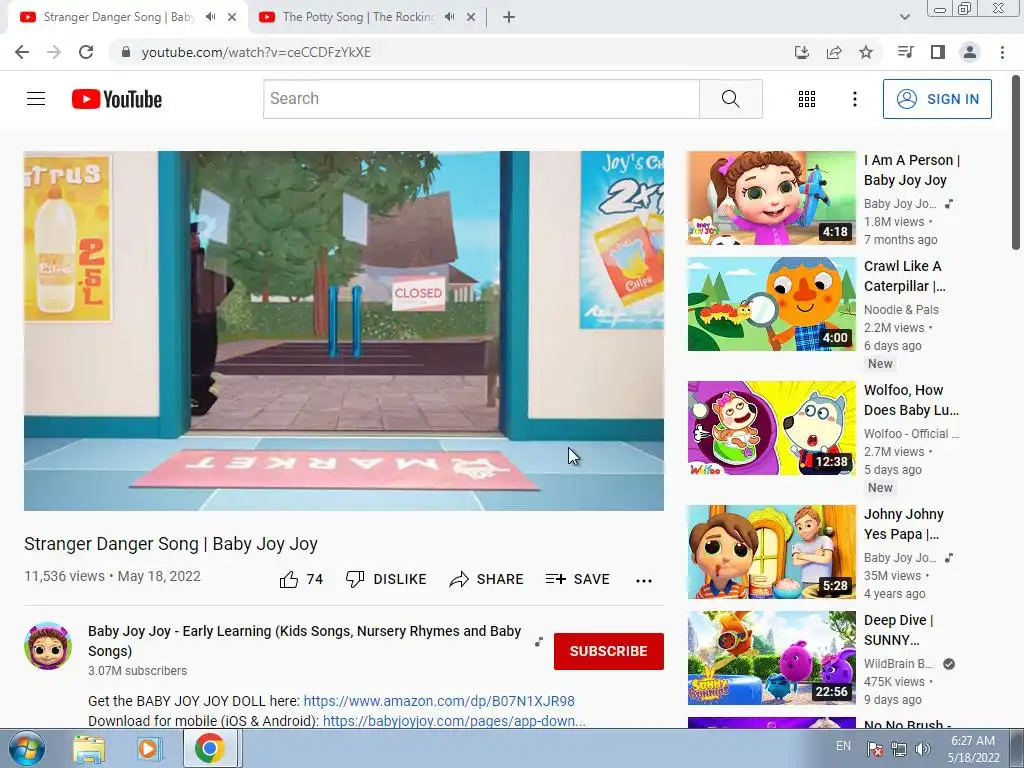Click WildBrain channel name

[x=899, y=664]
